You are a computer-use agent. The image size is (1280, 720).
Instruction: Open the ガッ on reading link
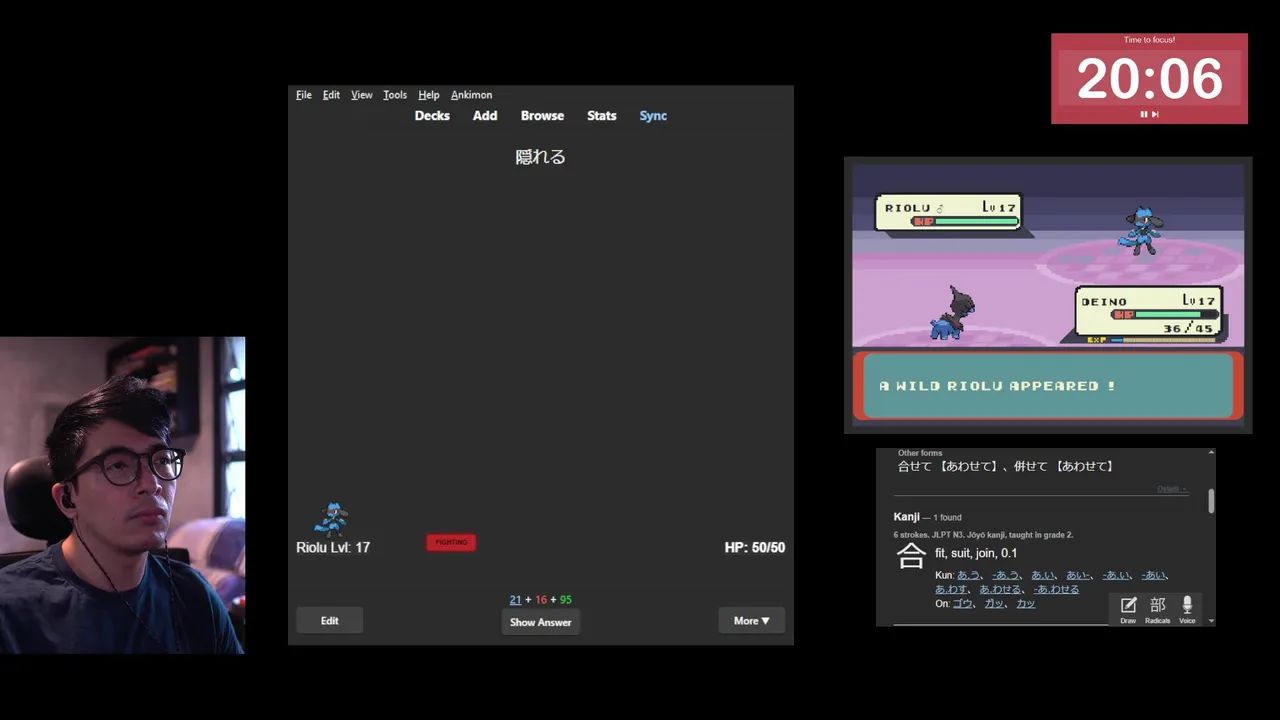[994, 603]
